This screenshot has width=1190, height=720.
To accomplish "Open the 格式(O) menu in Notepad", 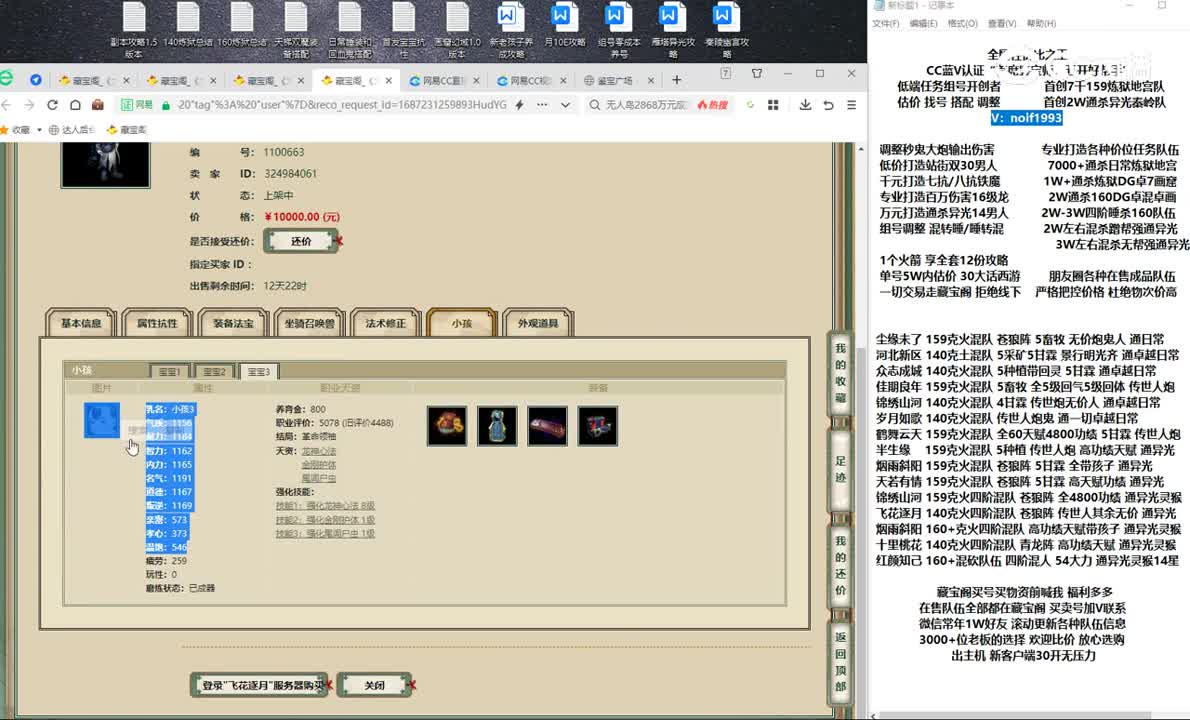I will point(962,23).
